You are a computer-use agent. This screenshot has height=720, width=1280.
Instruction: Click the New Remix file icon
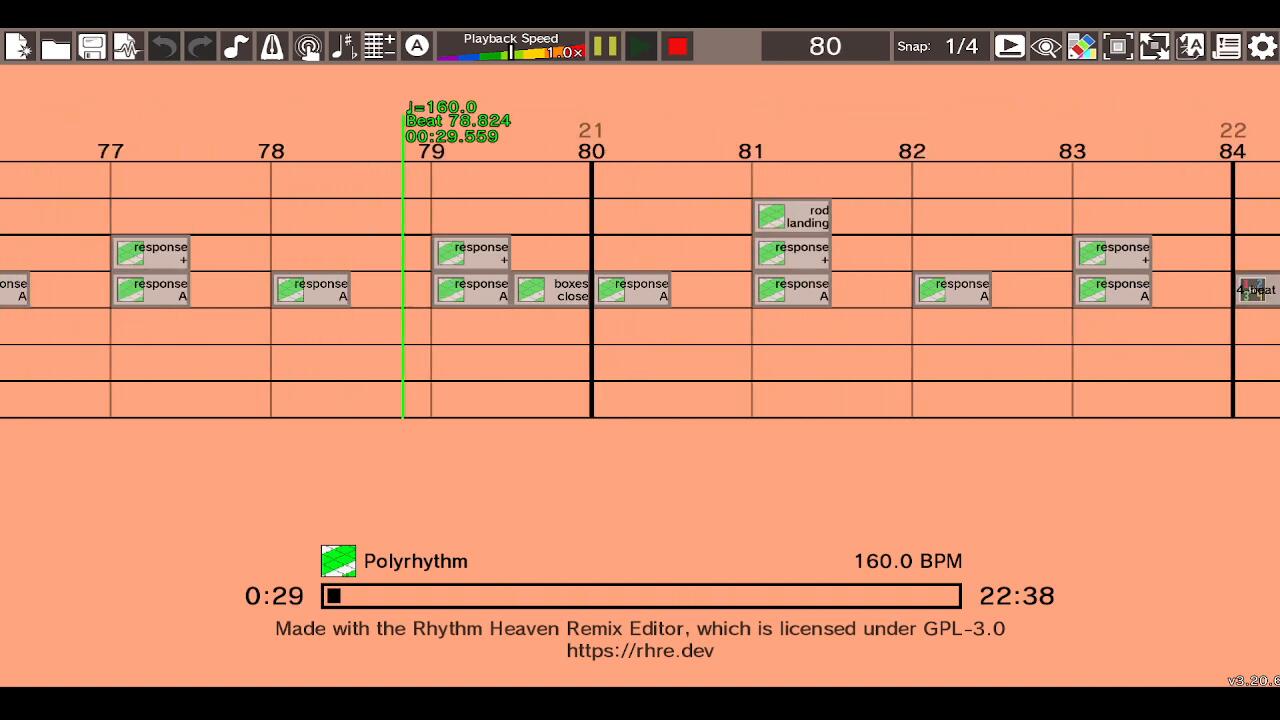[x=19, y=47]
